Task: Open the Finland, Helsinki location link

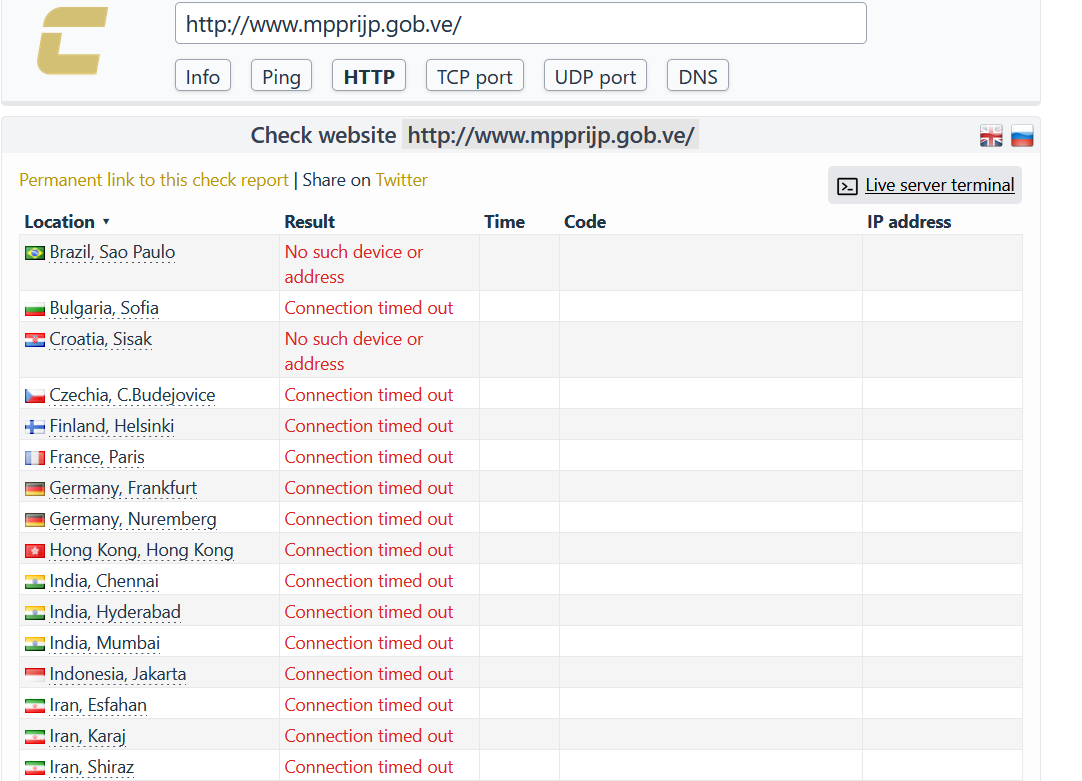Action: pyautogui.click(x=112, y=426)
